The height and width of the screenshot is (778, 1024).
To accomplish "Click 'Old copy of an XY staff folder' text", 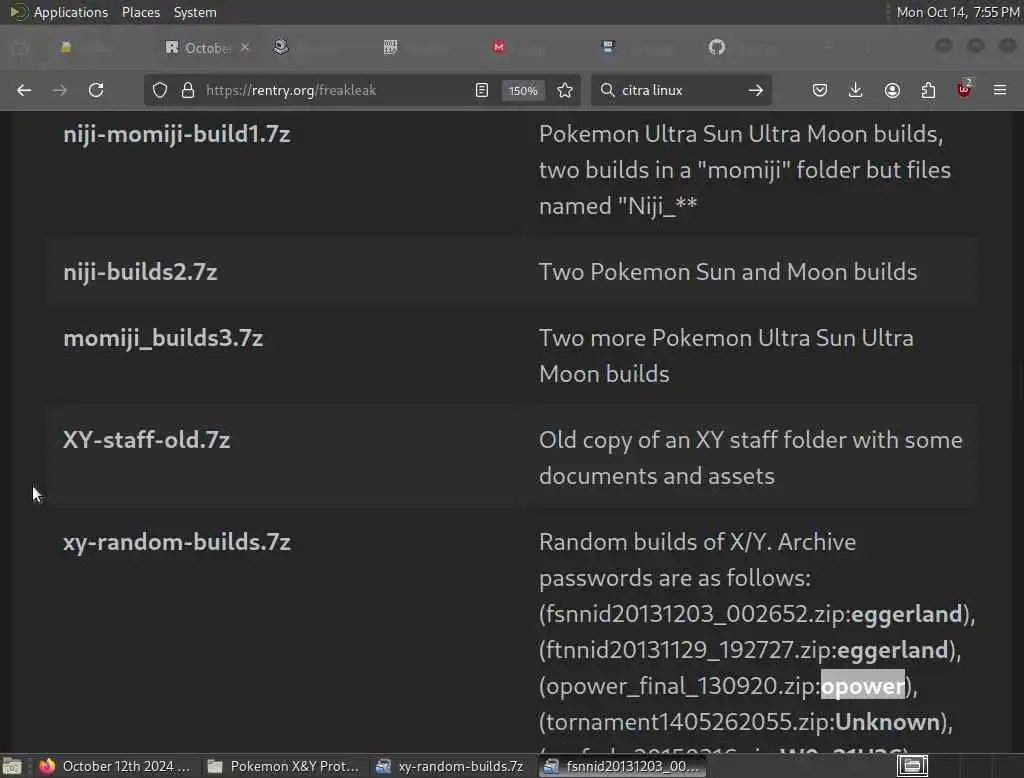I will point(693,440).
